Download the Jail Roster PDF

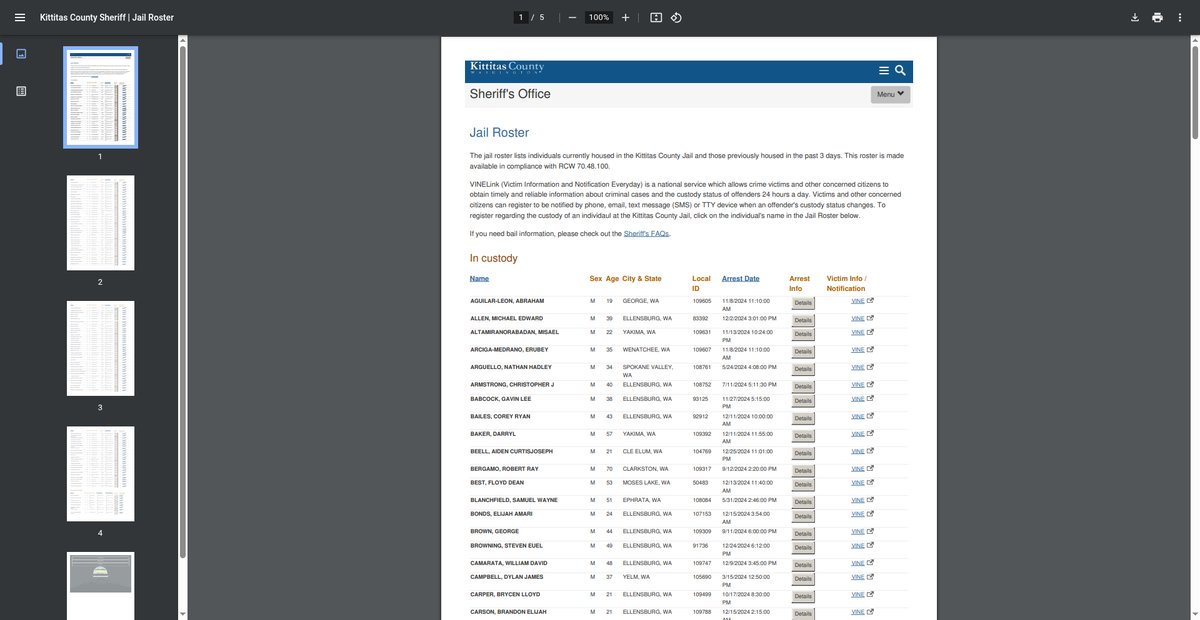1135,17
